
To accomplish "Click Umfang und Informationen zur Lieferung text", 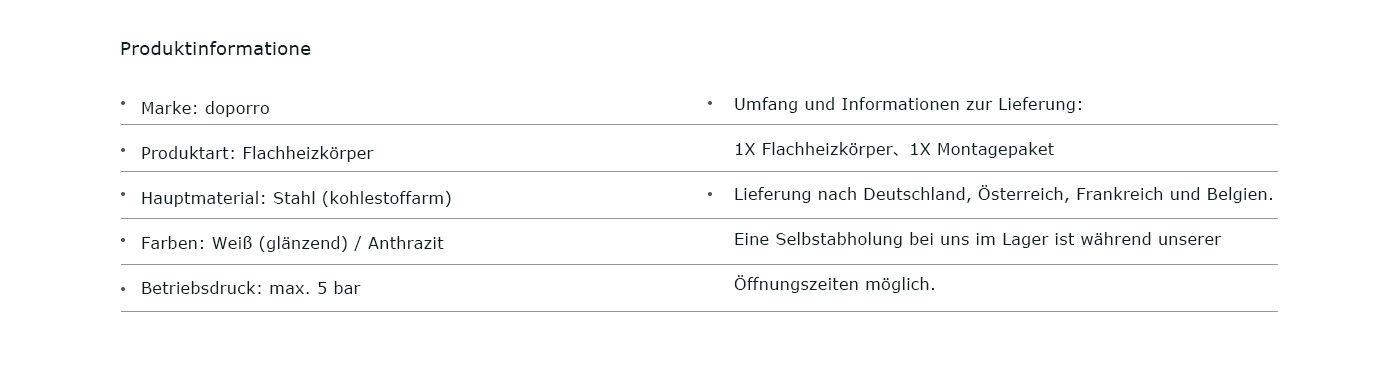I will coord(908,105).
